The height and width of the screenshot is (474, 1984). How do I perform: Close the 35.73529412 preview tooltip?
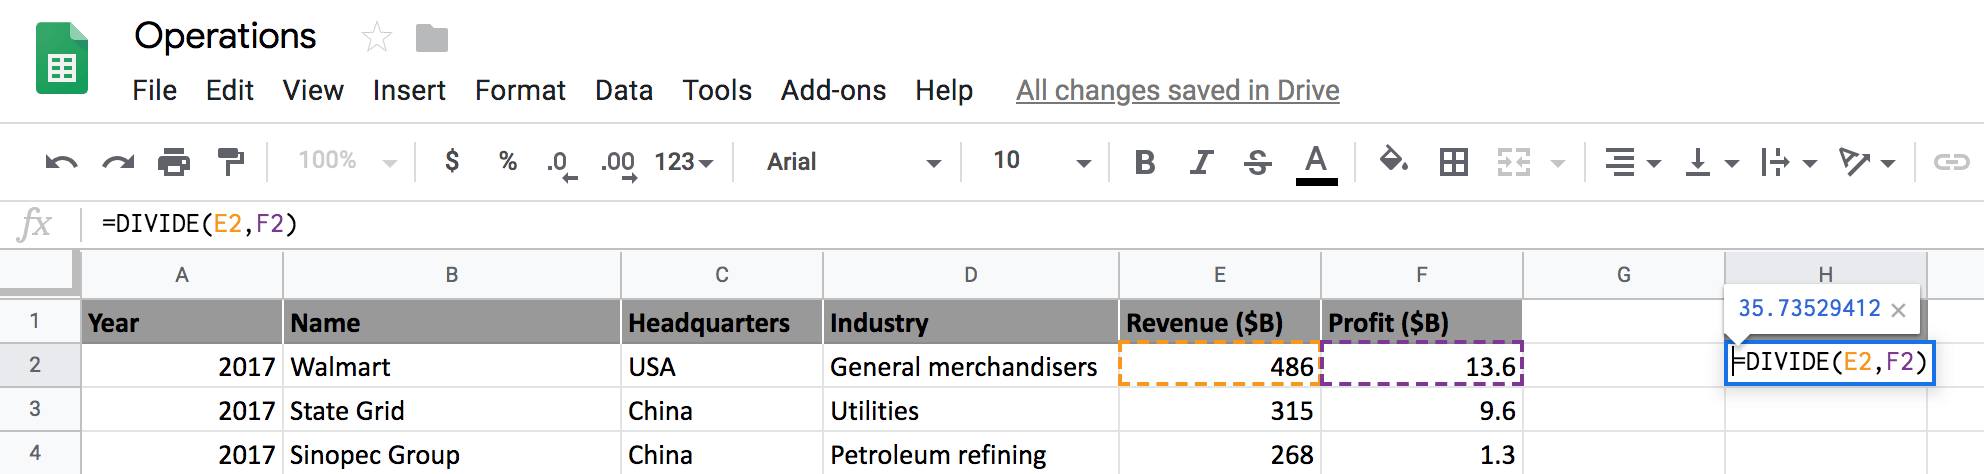pyautogui.click(x=1898, y=310)
